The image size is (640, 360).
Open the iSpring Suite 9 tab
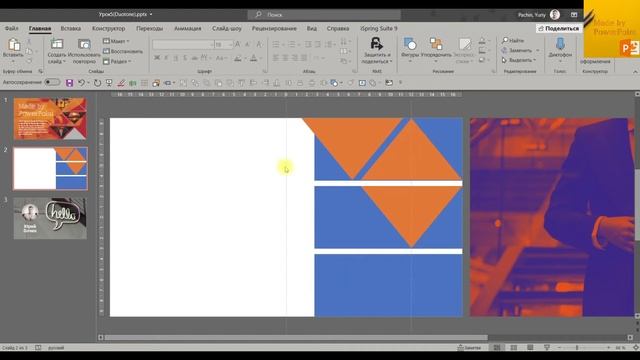coord(378,29)
